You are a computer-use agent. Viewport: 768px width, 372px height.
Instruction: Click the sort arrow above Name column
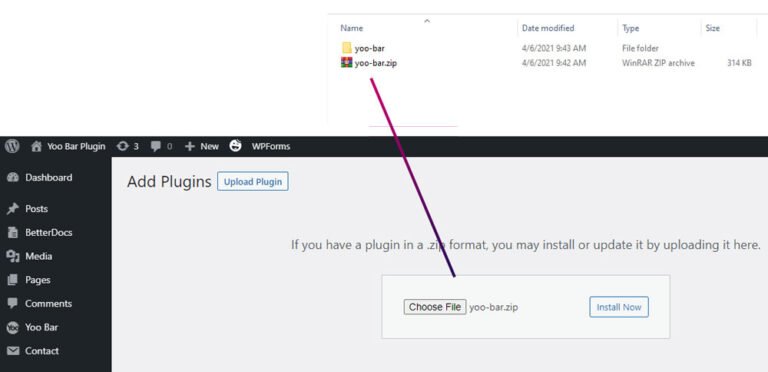click(427, 21)
